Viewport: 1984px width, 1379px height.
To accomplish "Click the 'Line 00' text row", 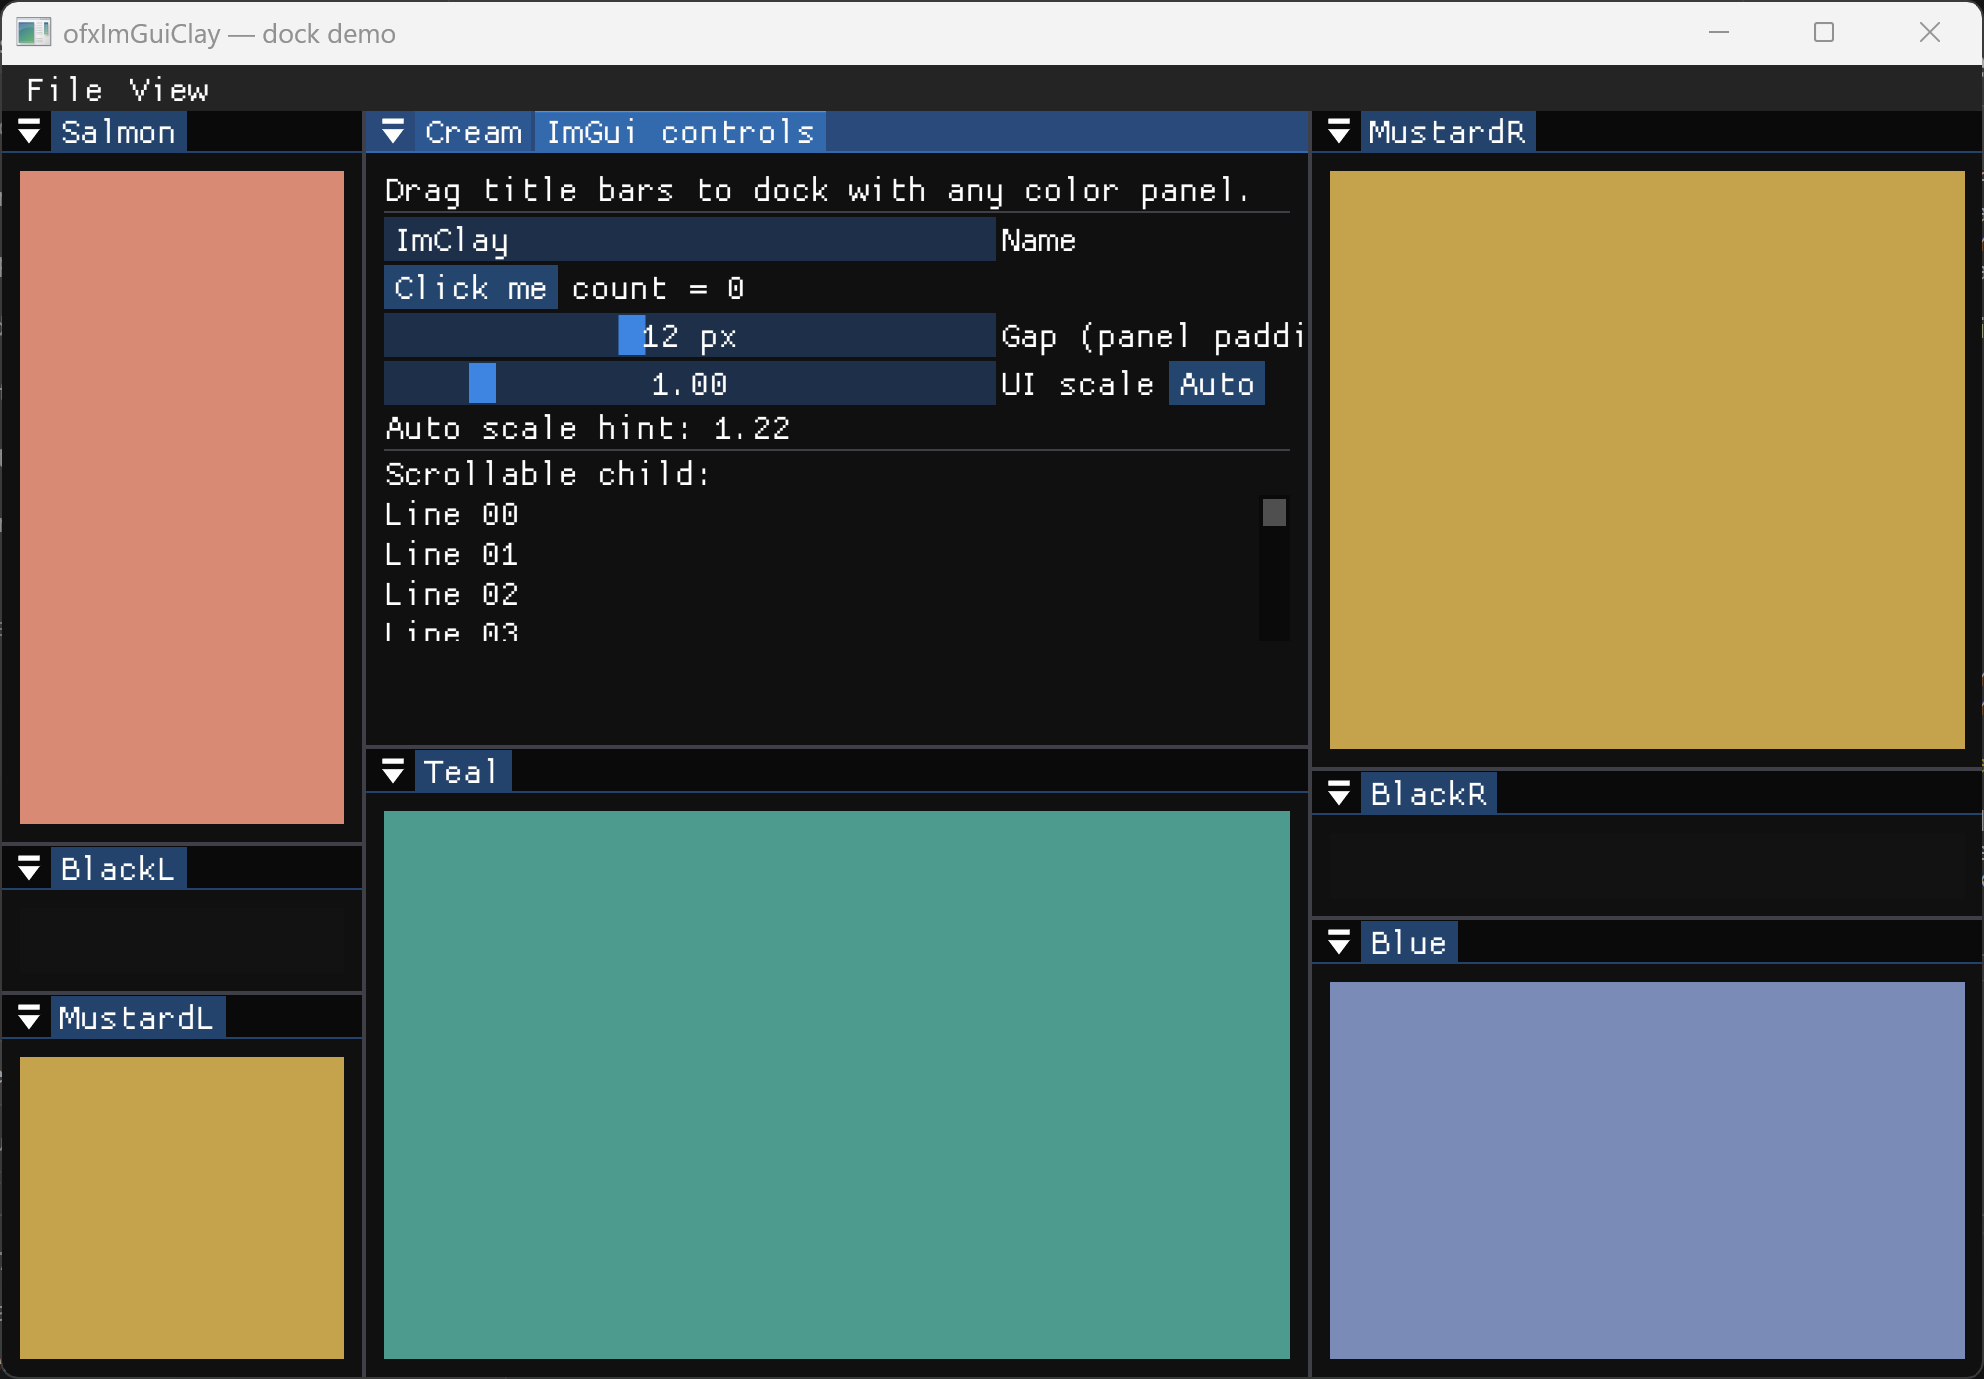I will pyautogui.click(x=452, y=514).
